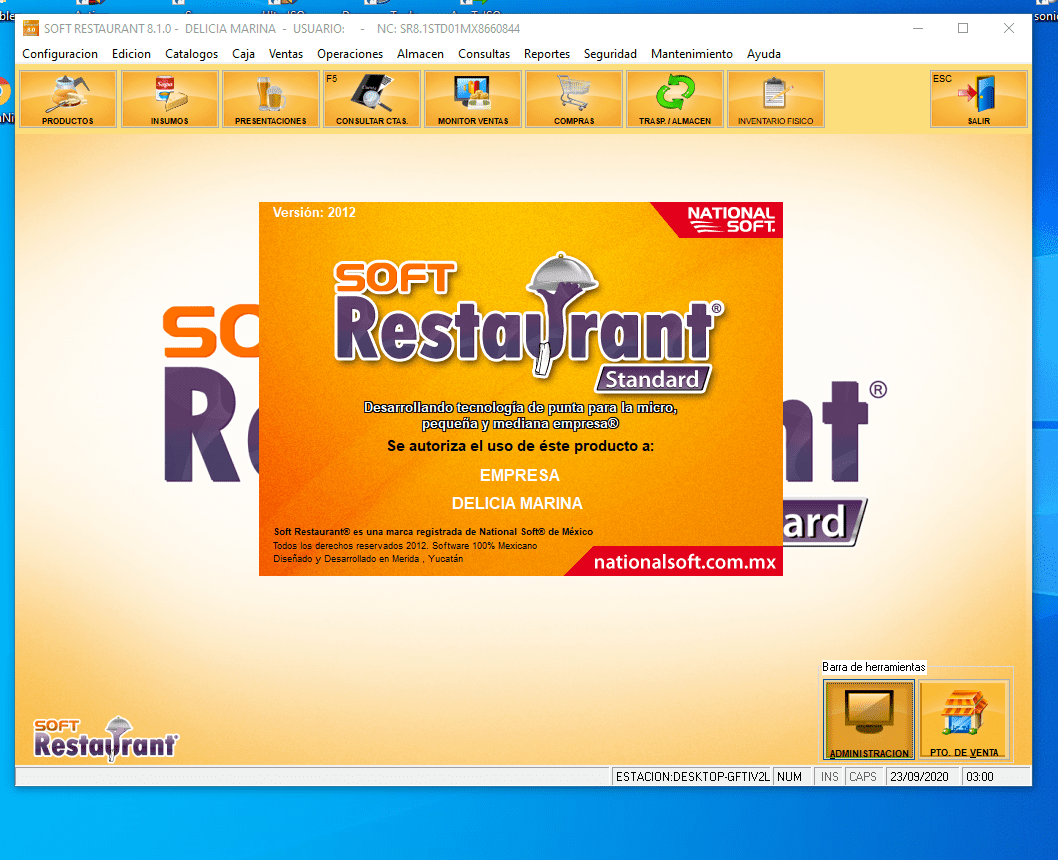Click the Inventario Fisico clipboard icon
Viewport: 1058px width, 860px height.
[x=776, y=99]
